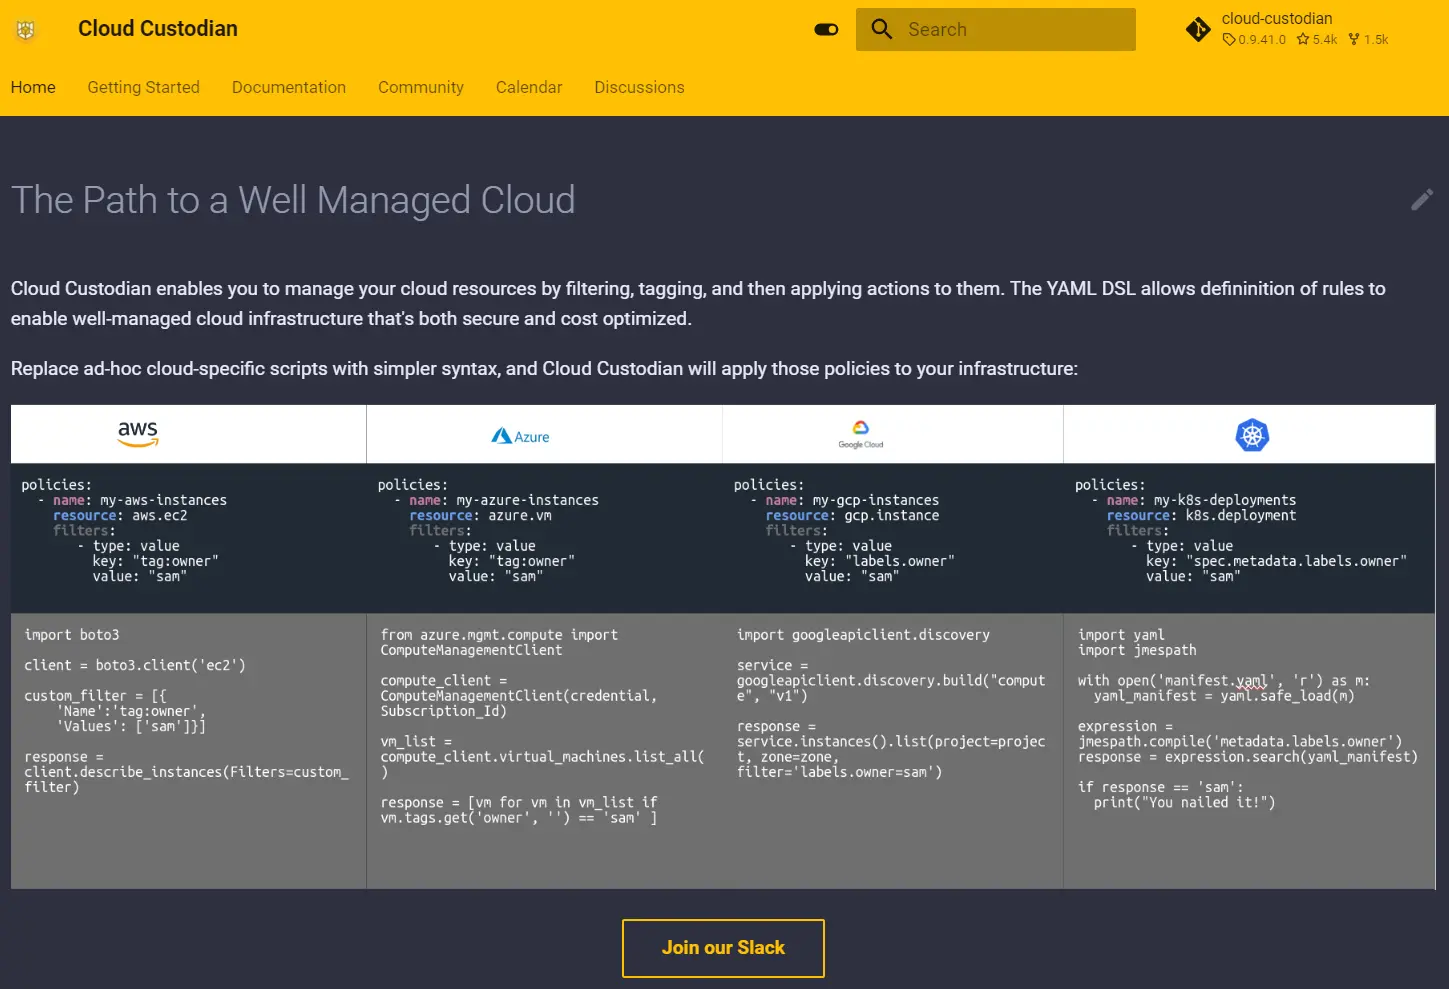Click the "my-k8s-deployments" policy name
The image size is (1449, 989).
(1225, 500)
